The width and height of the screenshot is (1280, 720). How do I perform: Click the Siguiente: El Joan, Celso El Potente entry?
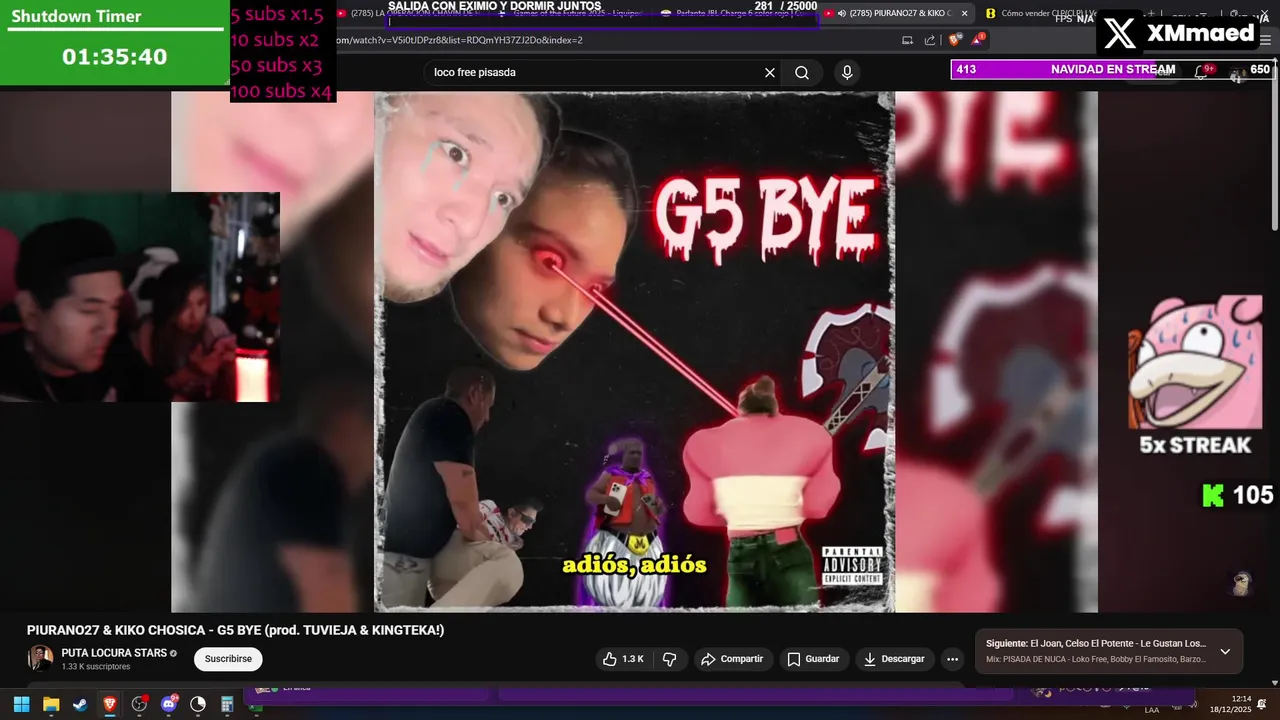(1096, 644)
